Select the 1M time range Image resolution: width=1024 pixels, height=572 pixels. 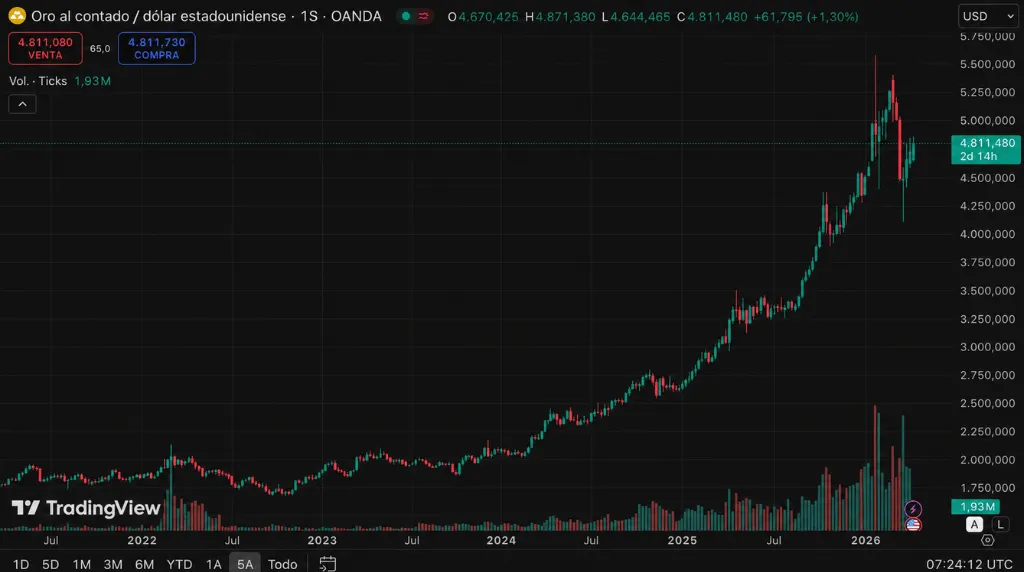pos(82,564)
